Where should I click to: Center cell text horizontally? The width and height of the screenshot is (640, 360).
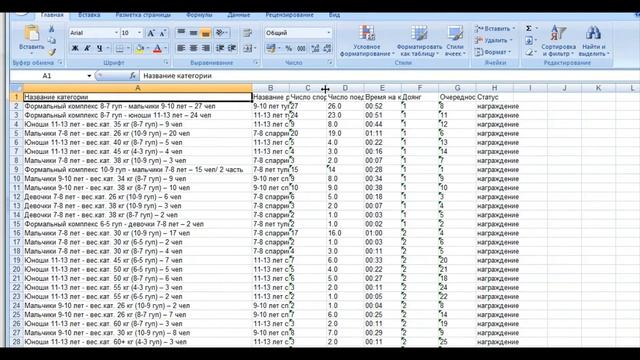click(193, 49)
